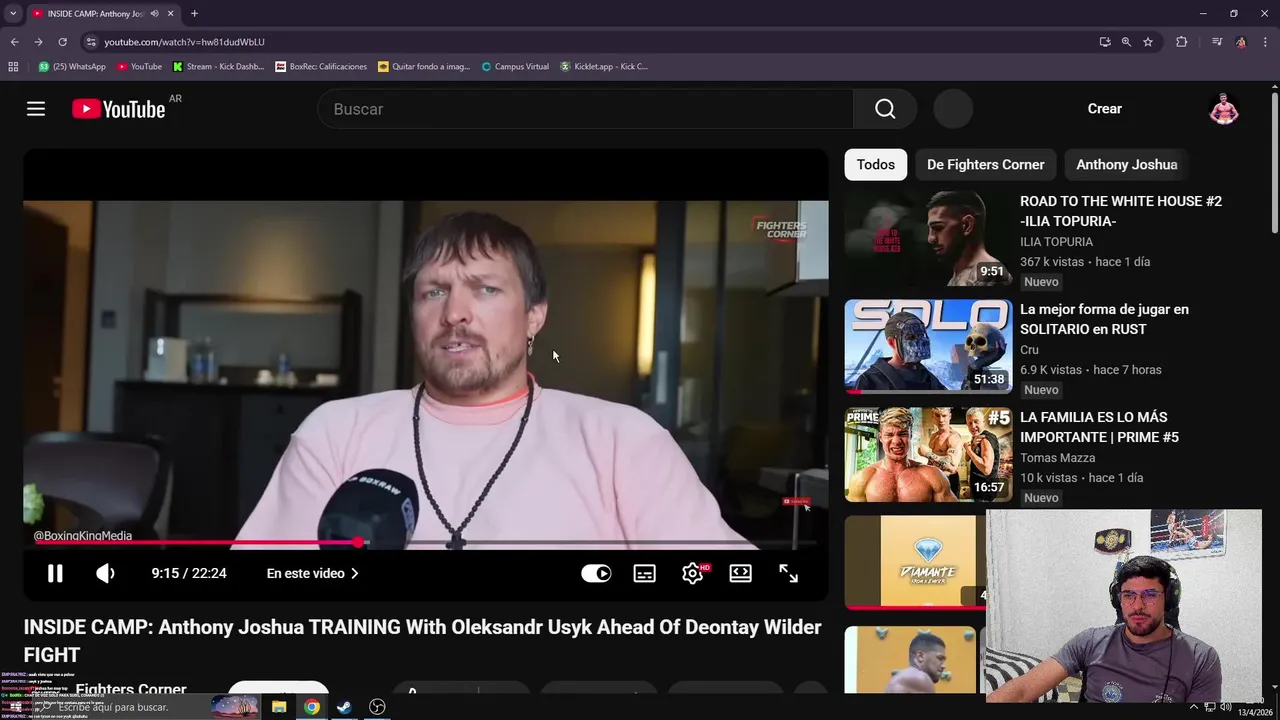Open the player settings gear
The height and width of the screenshot is (720, 1280).
(x=693, y=573)
